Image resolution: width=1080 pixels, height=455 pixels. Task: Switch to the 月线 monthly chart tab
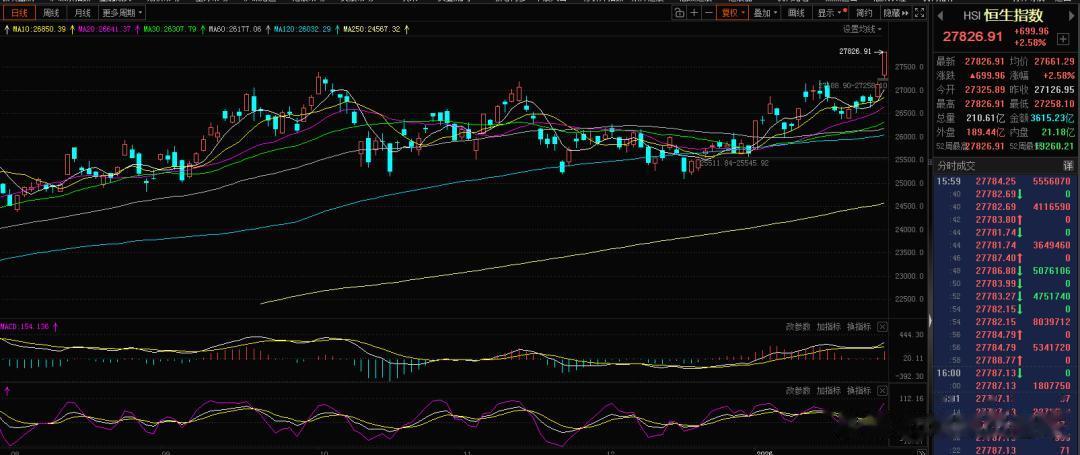tap(82, 12)
